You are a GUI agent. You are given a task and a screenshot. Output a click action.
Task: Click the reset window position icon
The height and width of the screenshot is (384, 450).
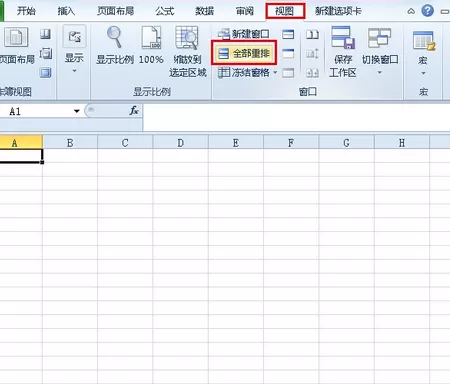click(312, 73)
